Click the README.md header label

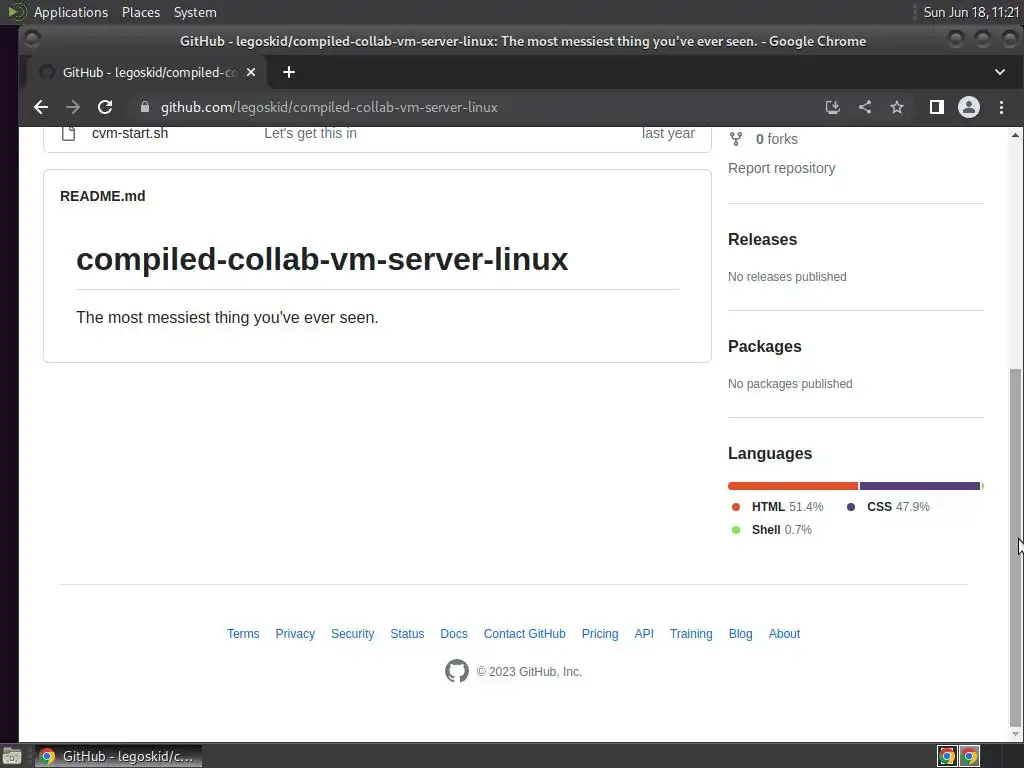[103, 196]
